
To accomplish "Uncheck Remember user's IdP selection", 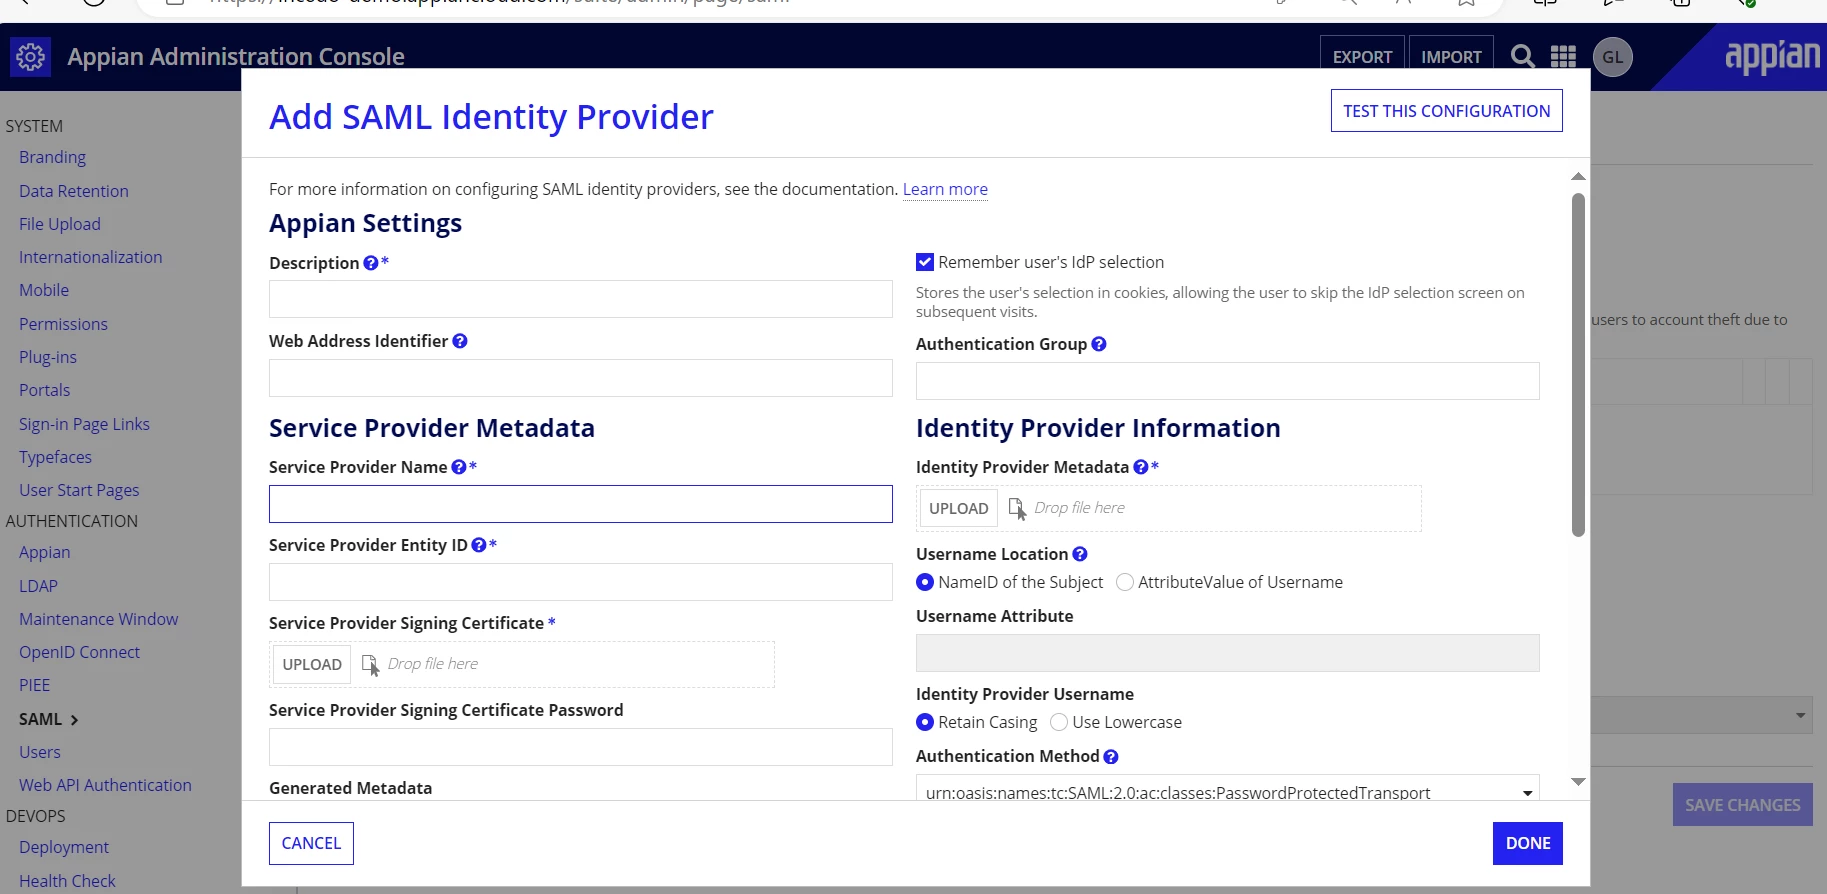I will [925, 262].
